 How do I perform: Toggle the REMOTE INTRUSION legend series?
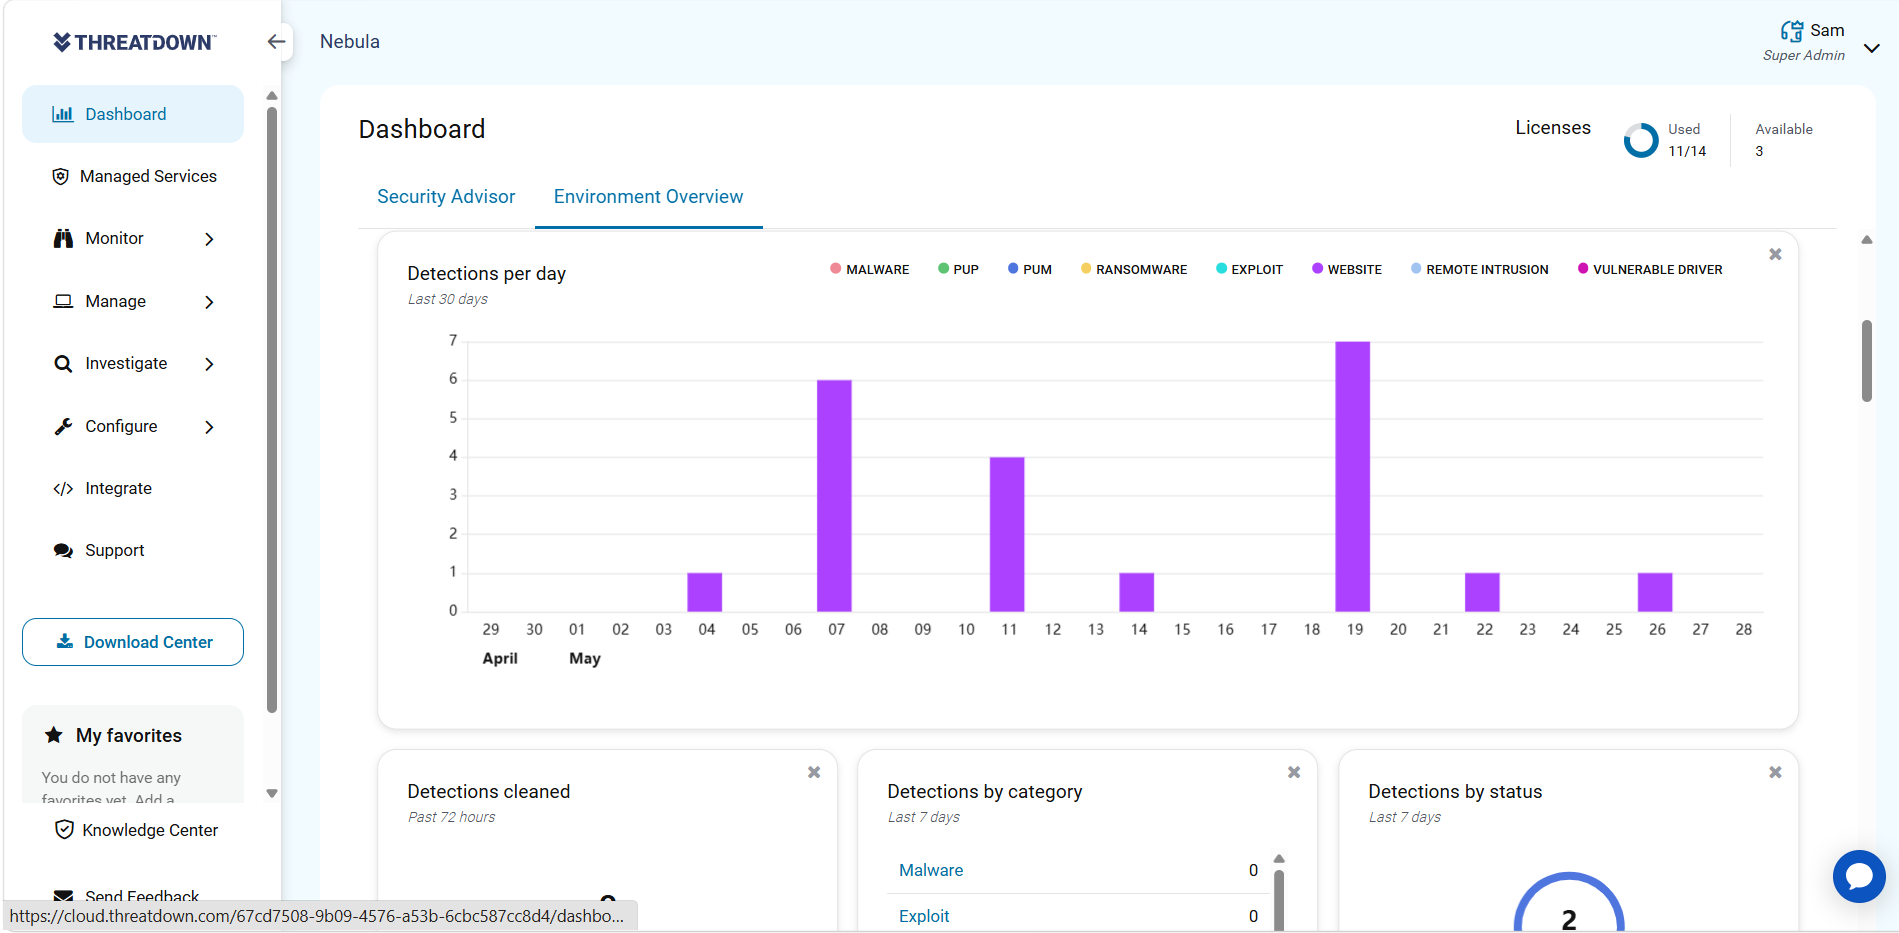coord(1479,269)
